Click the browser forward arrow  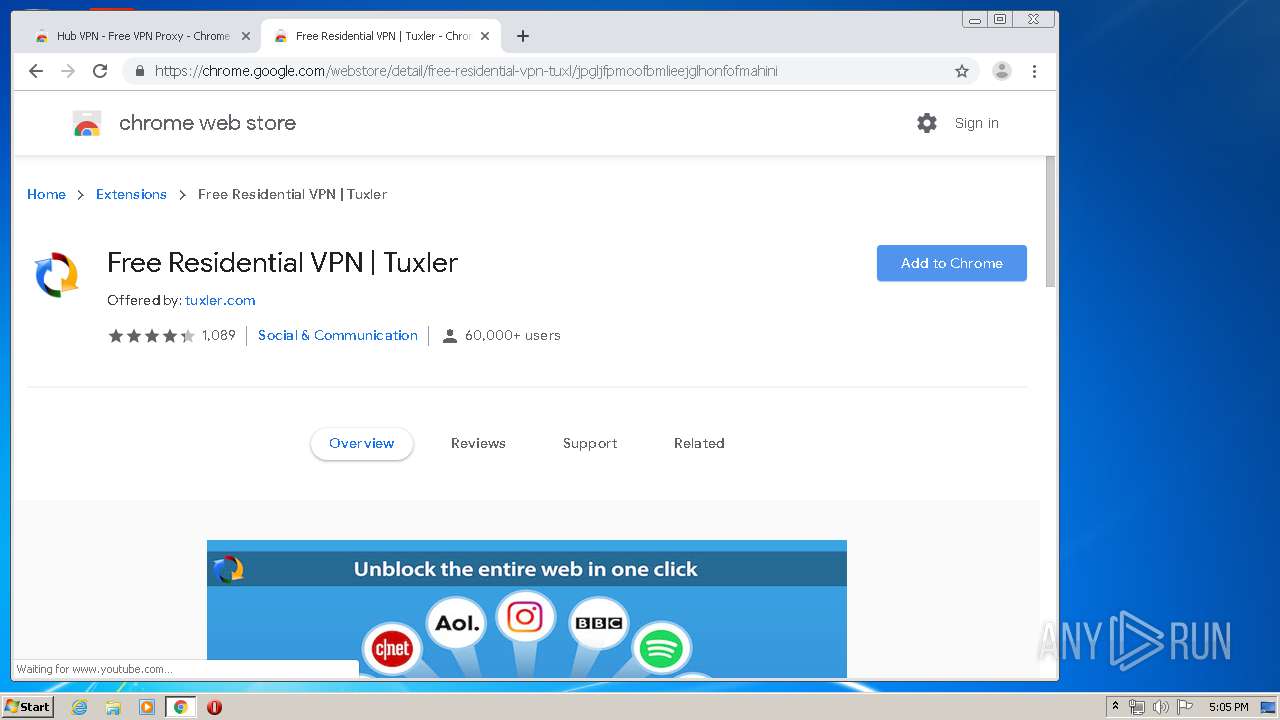[x=68, y=71]
